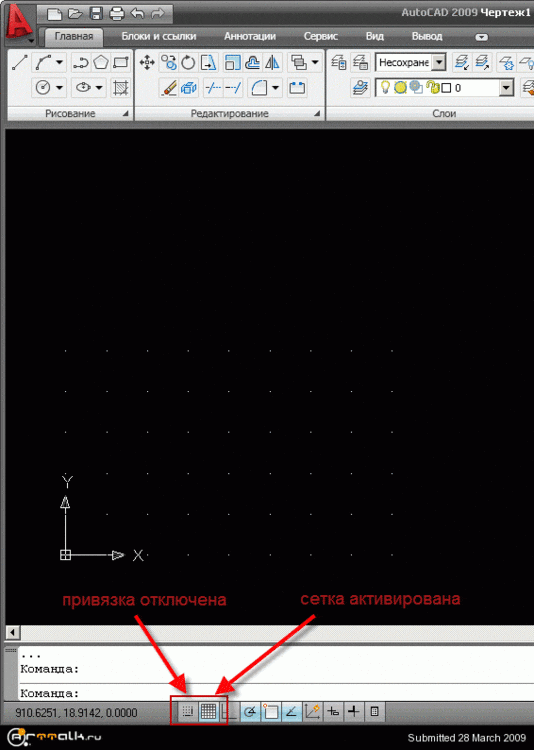
Task: Print the drawing with the printer icon
Action: pyautogui.click(x=117, y=13)
